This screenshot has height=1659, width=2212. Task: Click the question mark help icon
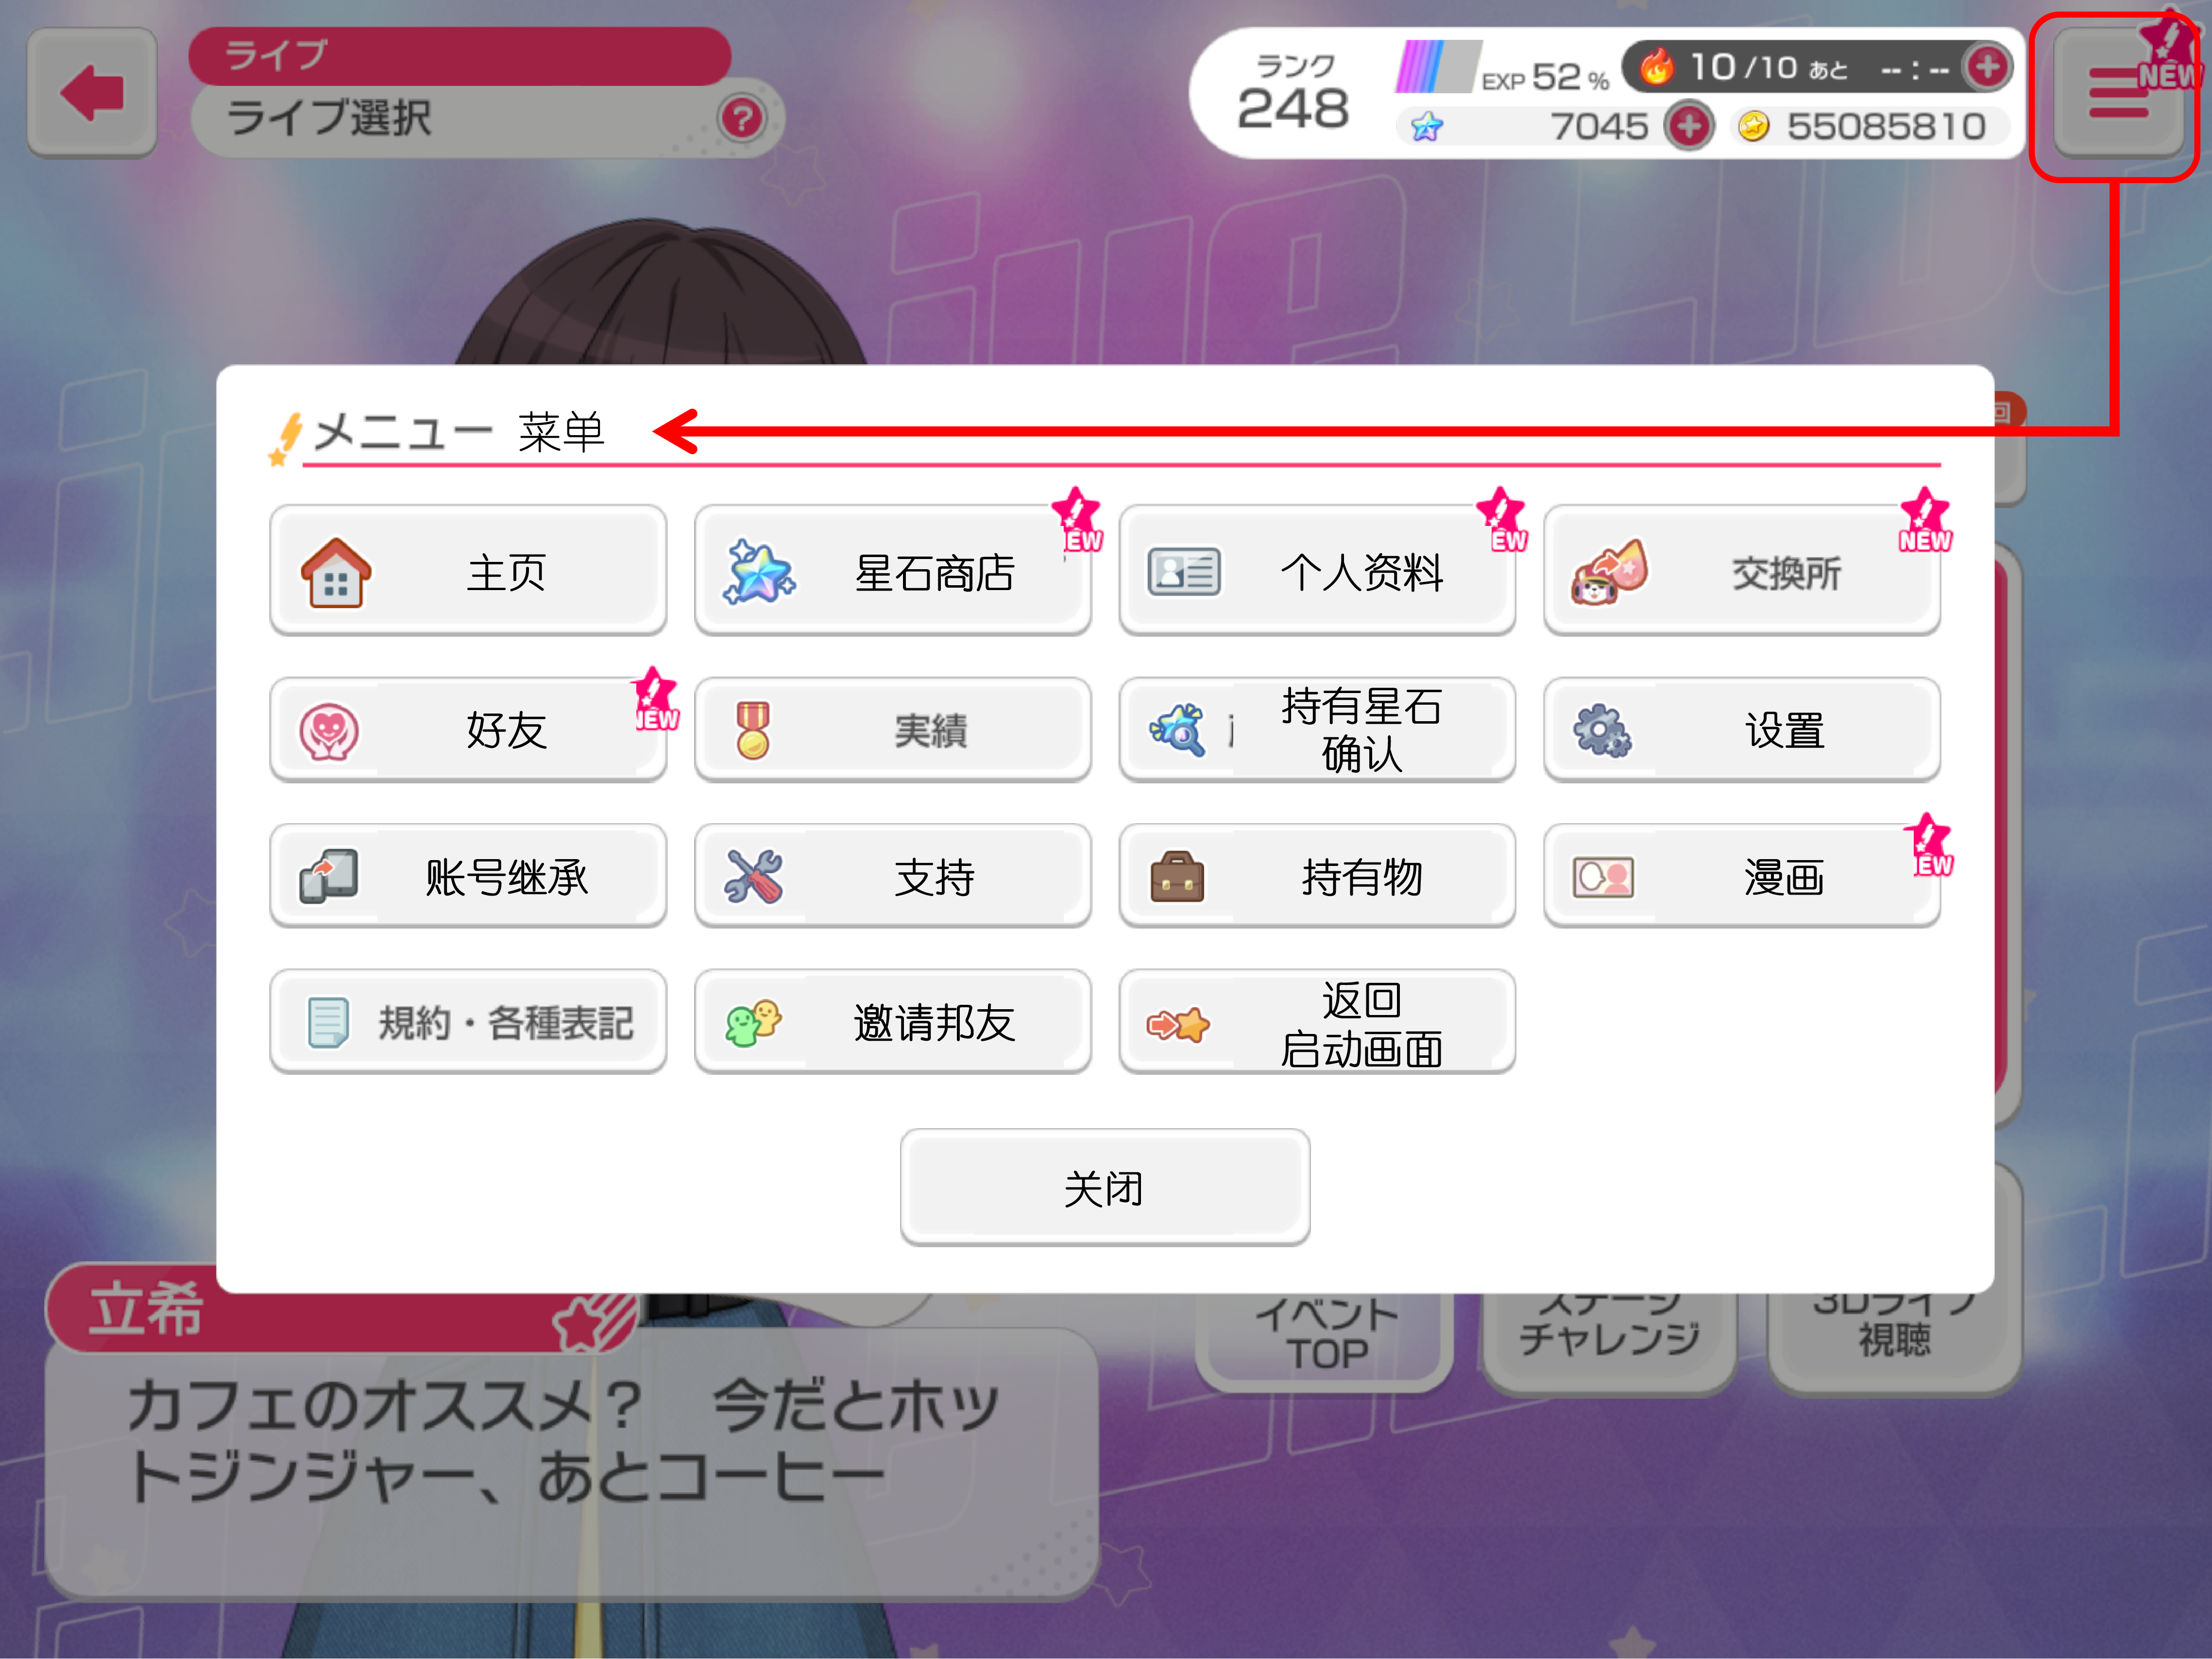(x=741, y=119)
